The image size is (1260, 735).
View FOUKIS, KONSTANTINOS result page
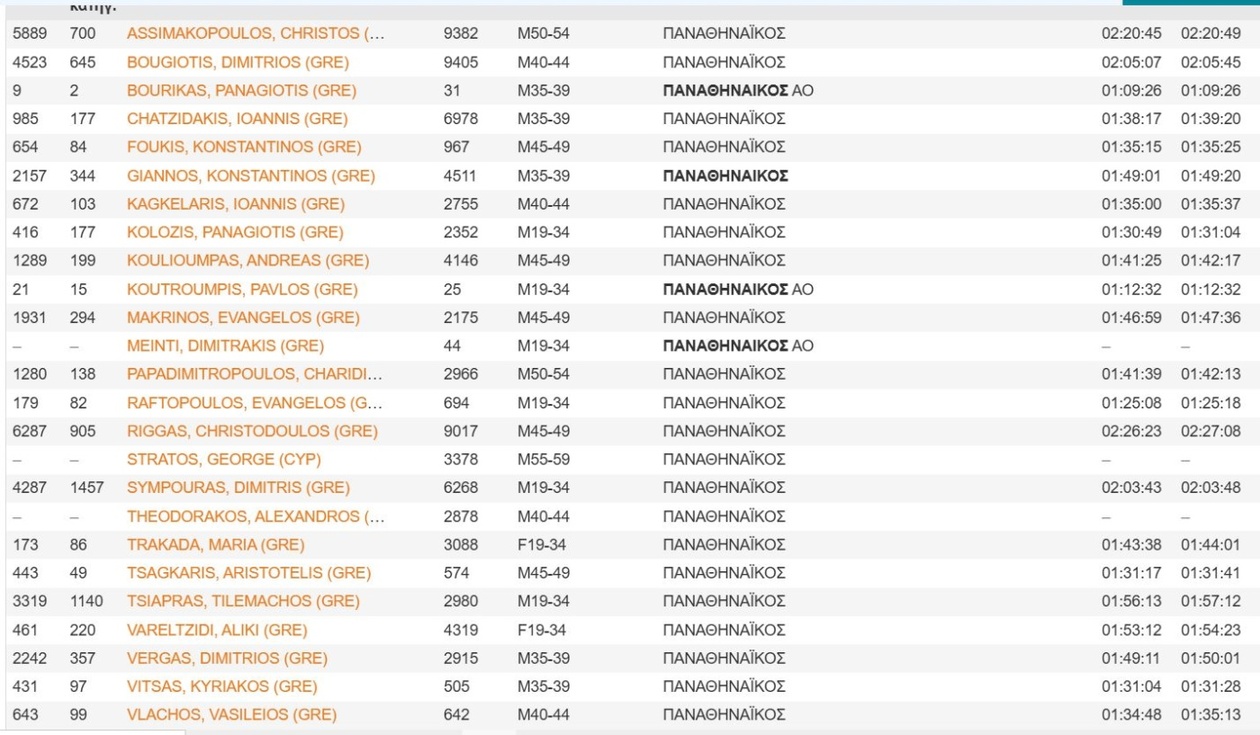click(x=245, y=147)
